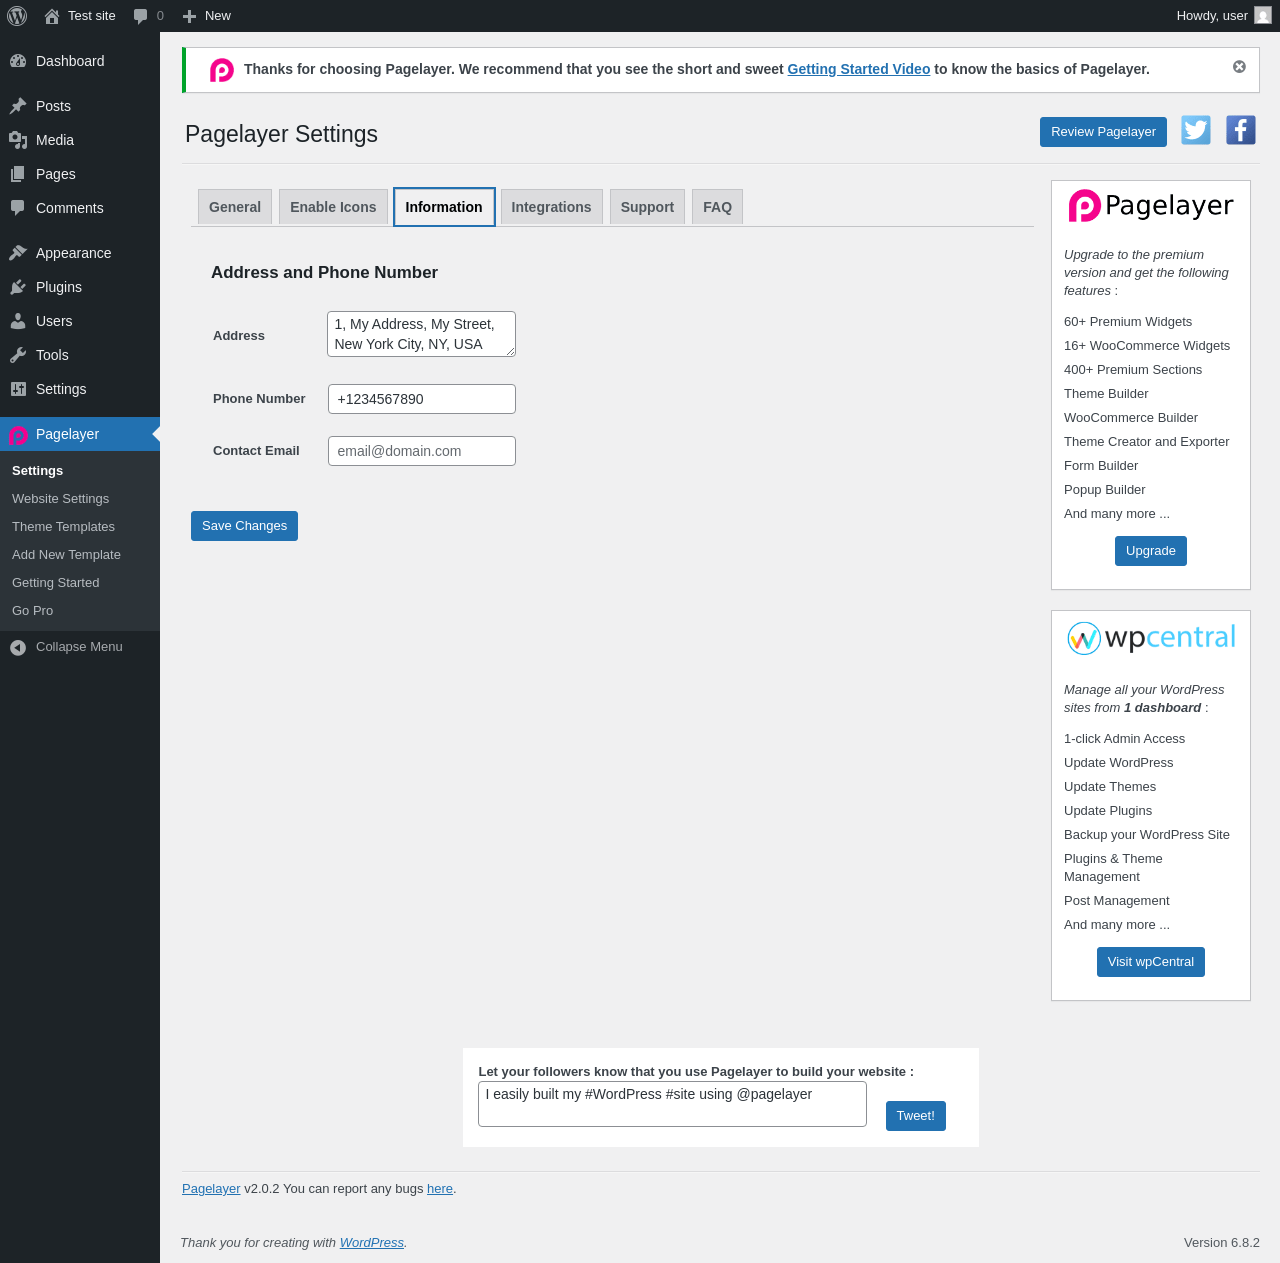The width and height of the screenshot is (1280, 1263).
Task: Open Pagelayer Settings submenu item
Action: (38, 471)
